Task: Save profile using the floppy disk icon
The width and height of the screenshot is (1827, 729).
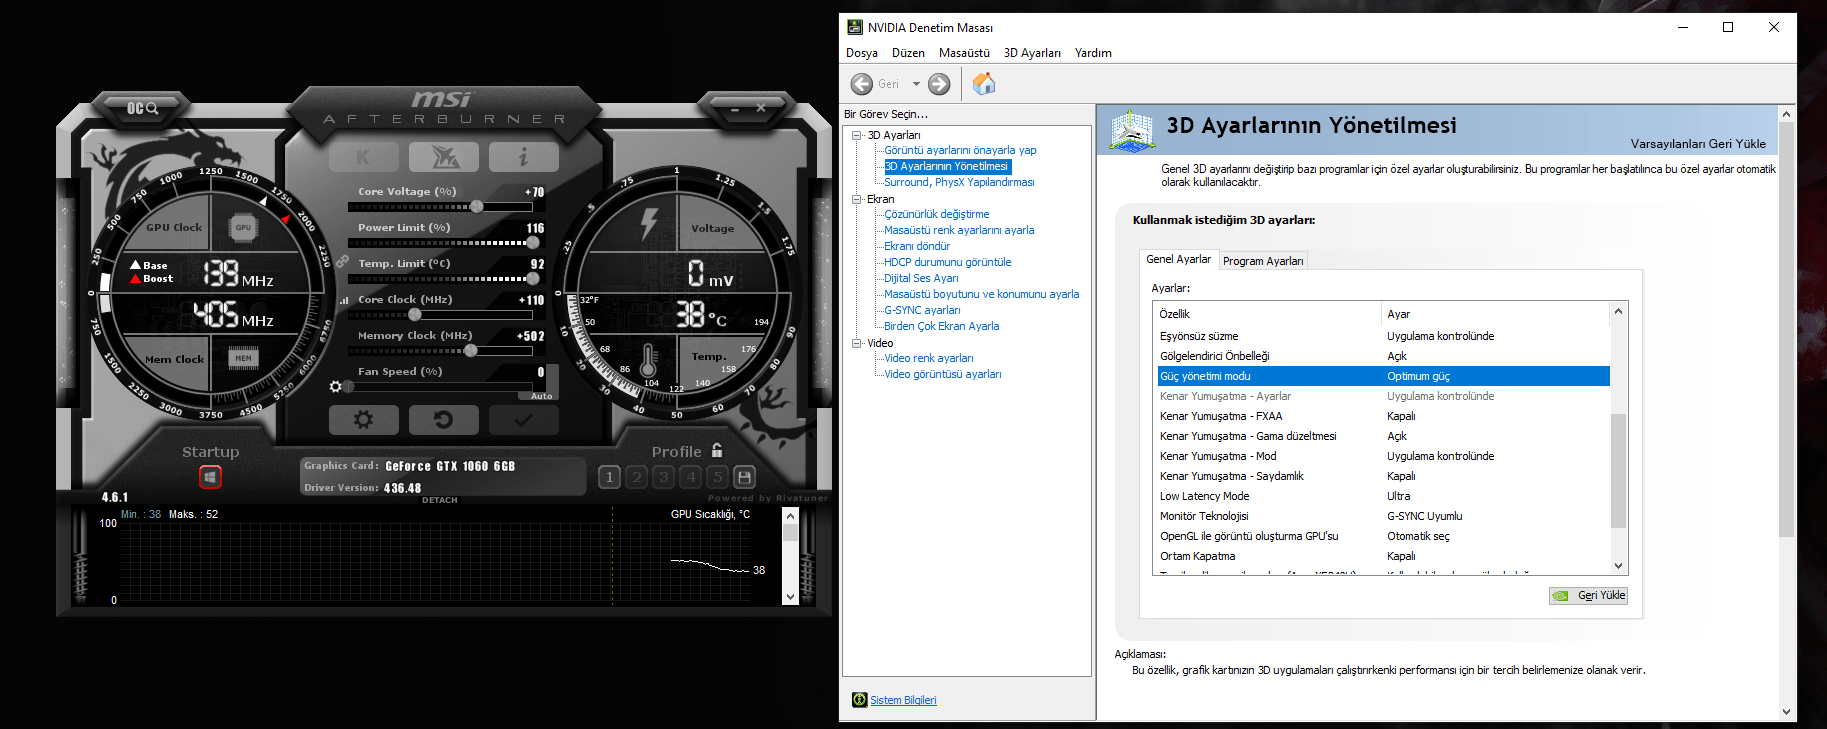Action: [x=744, y=477]
